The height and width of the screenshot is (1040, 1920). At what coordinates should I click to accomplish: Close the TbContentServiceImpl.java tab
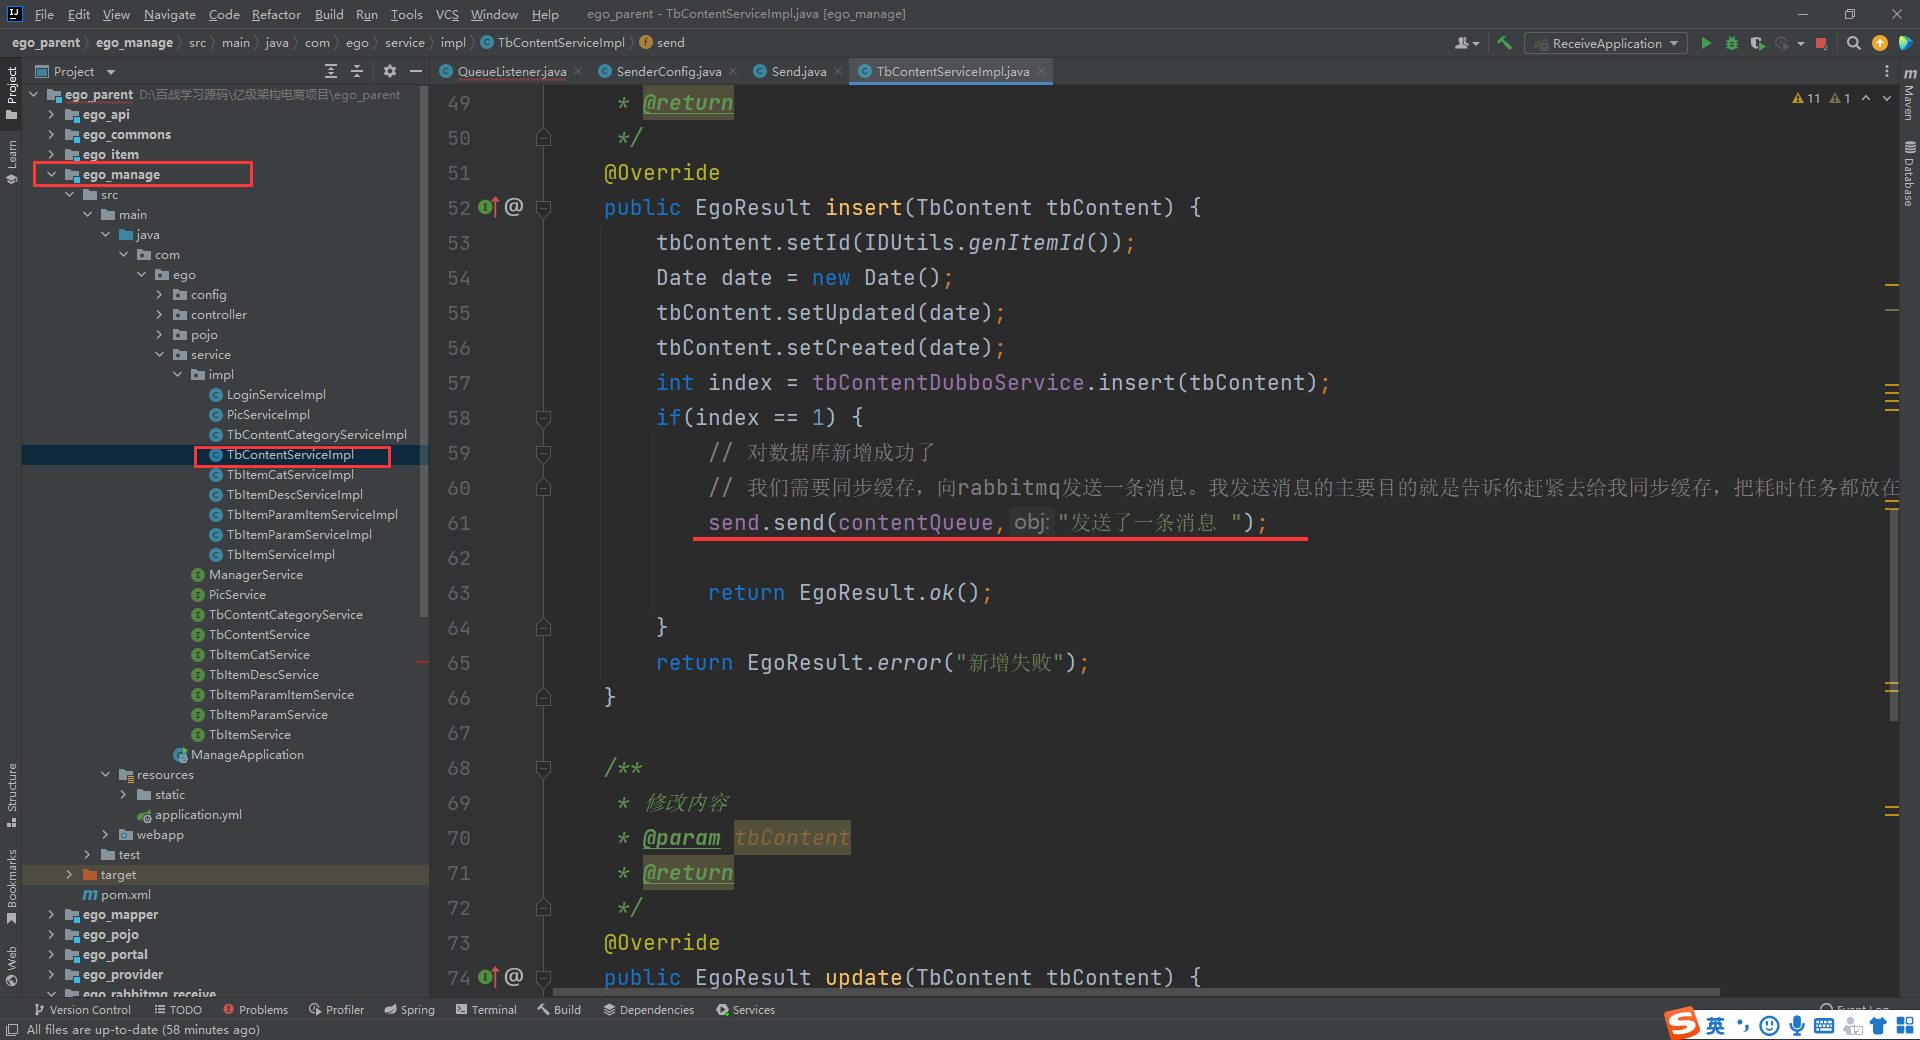click(x=1041, y=71)
